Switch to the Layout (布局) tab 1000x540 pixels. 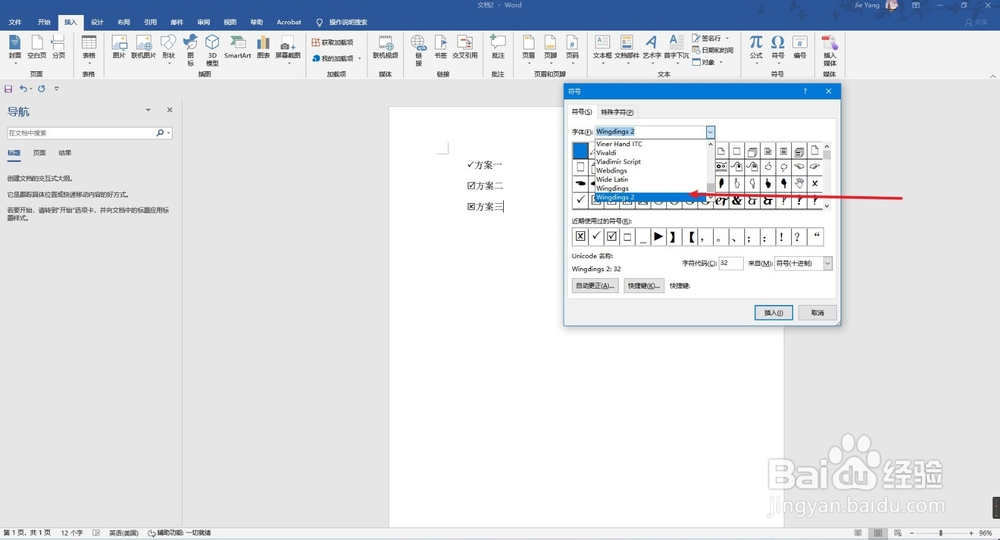click(124, 22)
